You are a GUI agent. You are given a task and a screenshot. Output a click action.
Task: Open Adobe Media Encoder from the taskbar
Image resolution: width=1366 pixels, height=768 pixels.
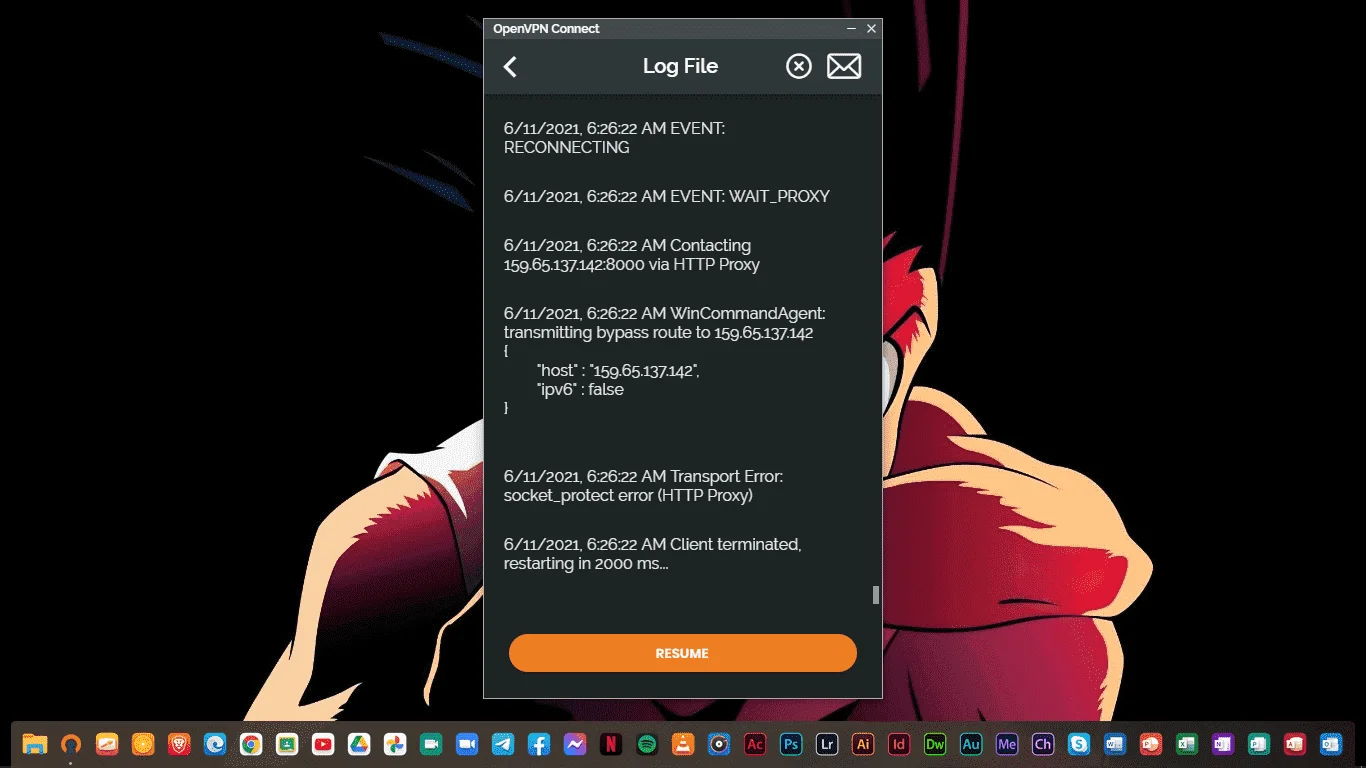(1007, 744)
